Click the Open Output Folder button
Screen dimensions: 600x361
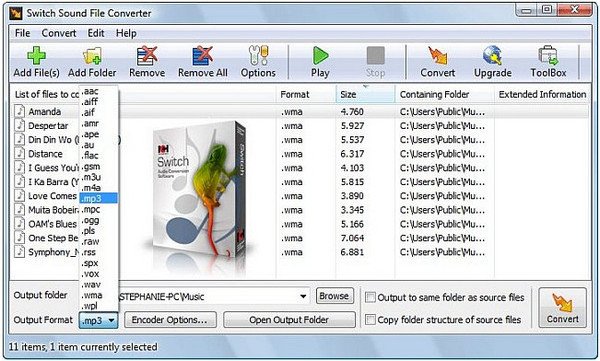coord(289,320)
